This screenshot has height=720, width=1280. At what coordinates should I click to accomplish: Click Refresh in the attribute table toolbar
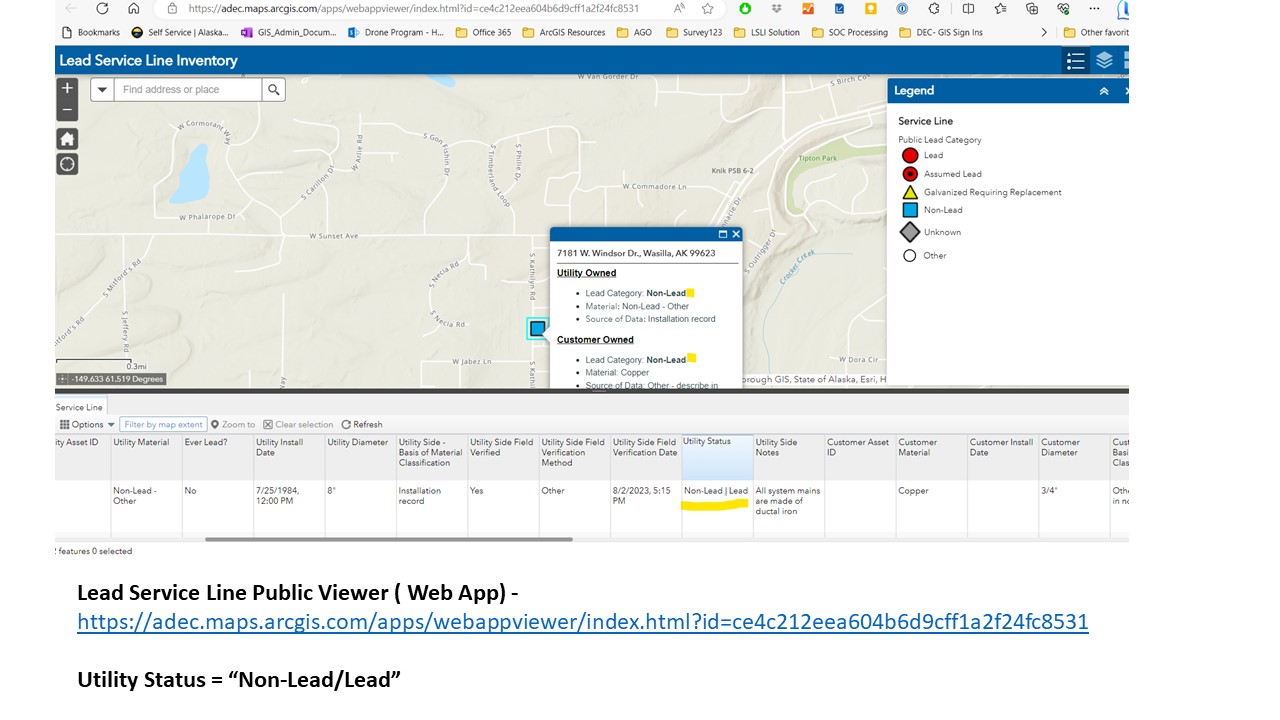(x=361, y=424)
